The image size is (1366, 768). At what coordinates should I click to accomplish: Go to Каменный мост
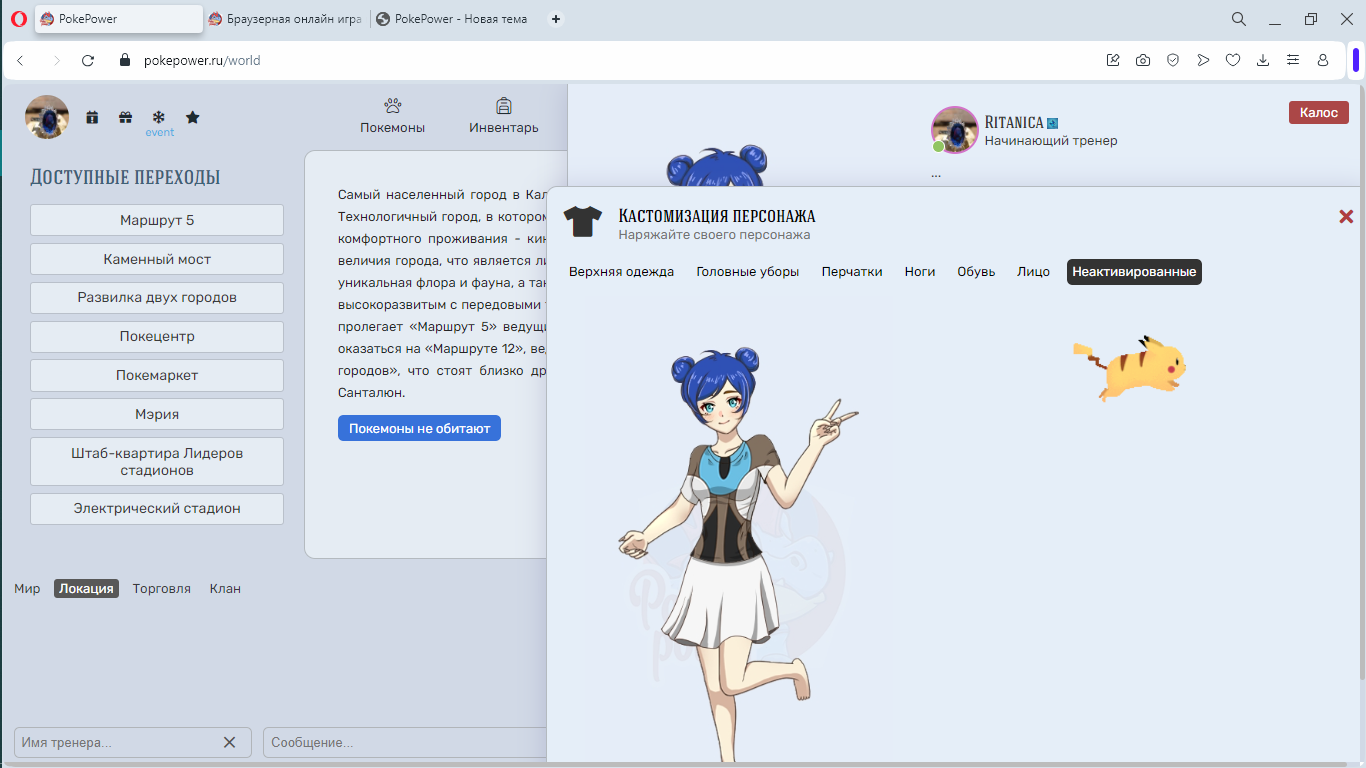pyautogui.click(x=157, y=259)
